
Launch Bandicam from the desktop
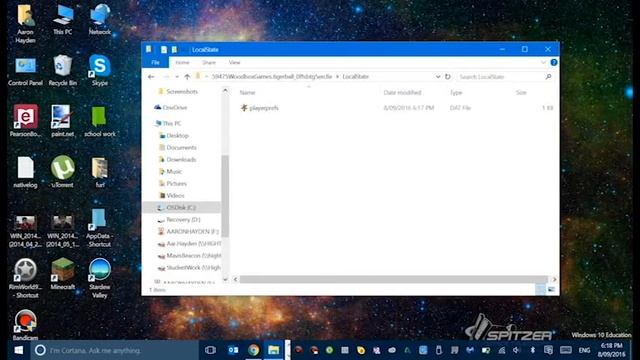coord(25,325)
